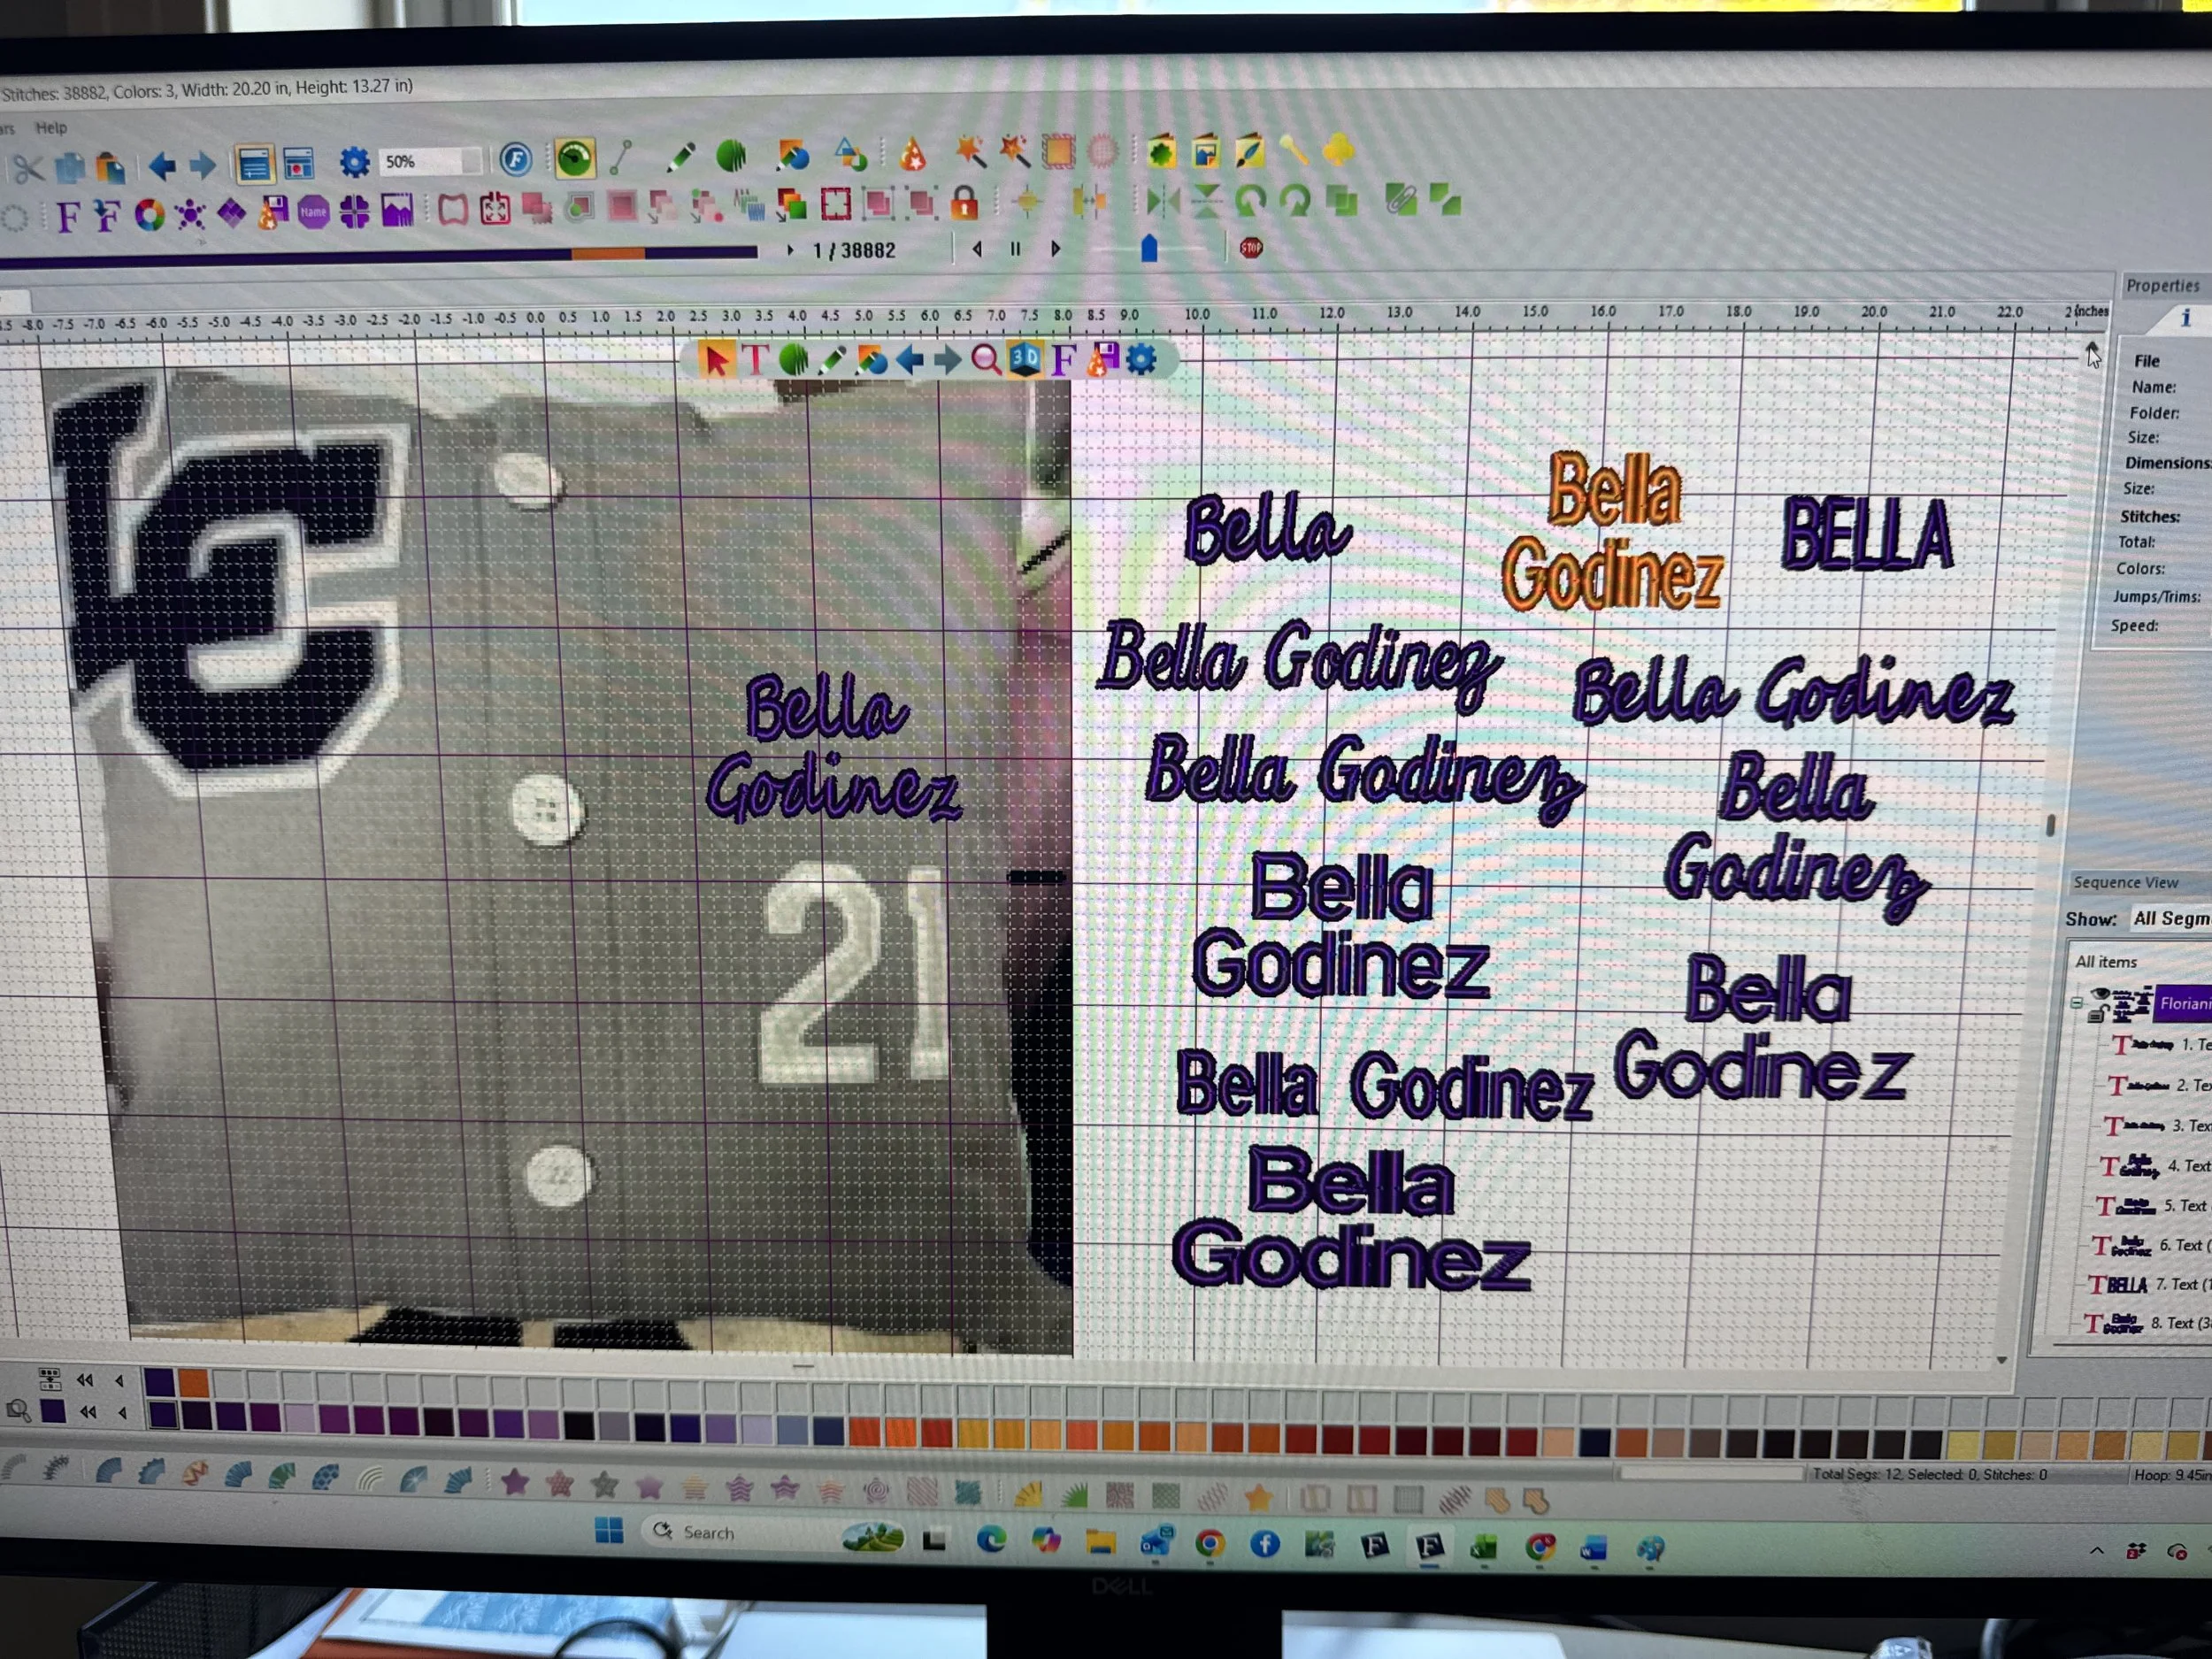
Task: Click the red dashed selection square icon
Action: coord(835,204)
